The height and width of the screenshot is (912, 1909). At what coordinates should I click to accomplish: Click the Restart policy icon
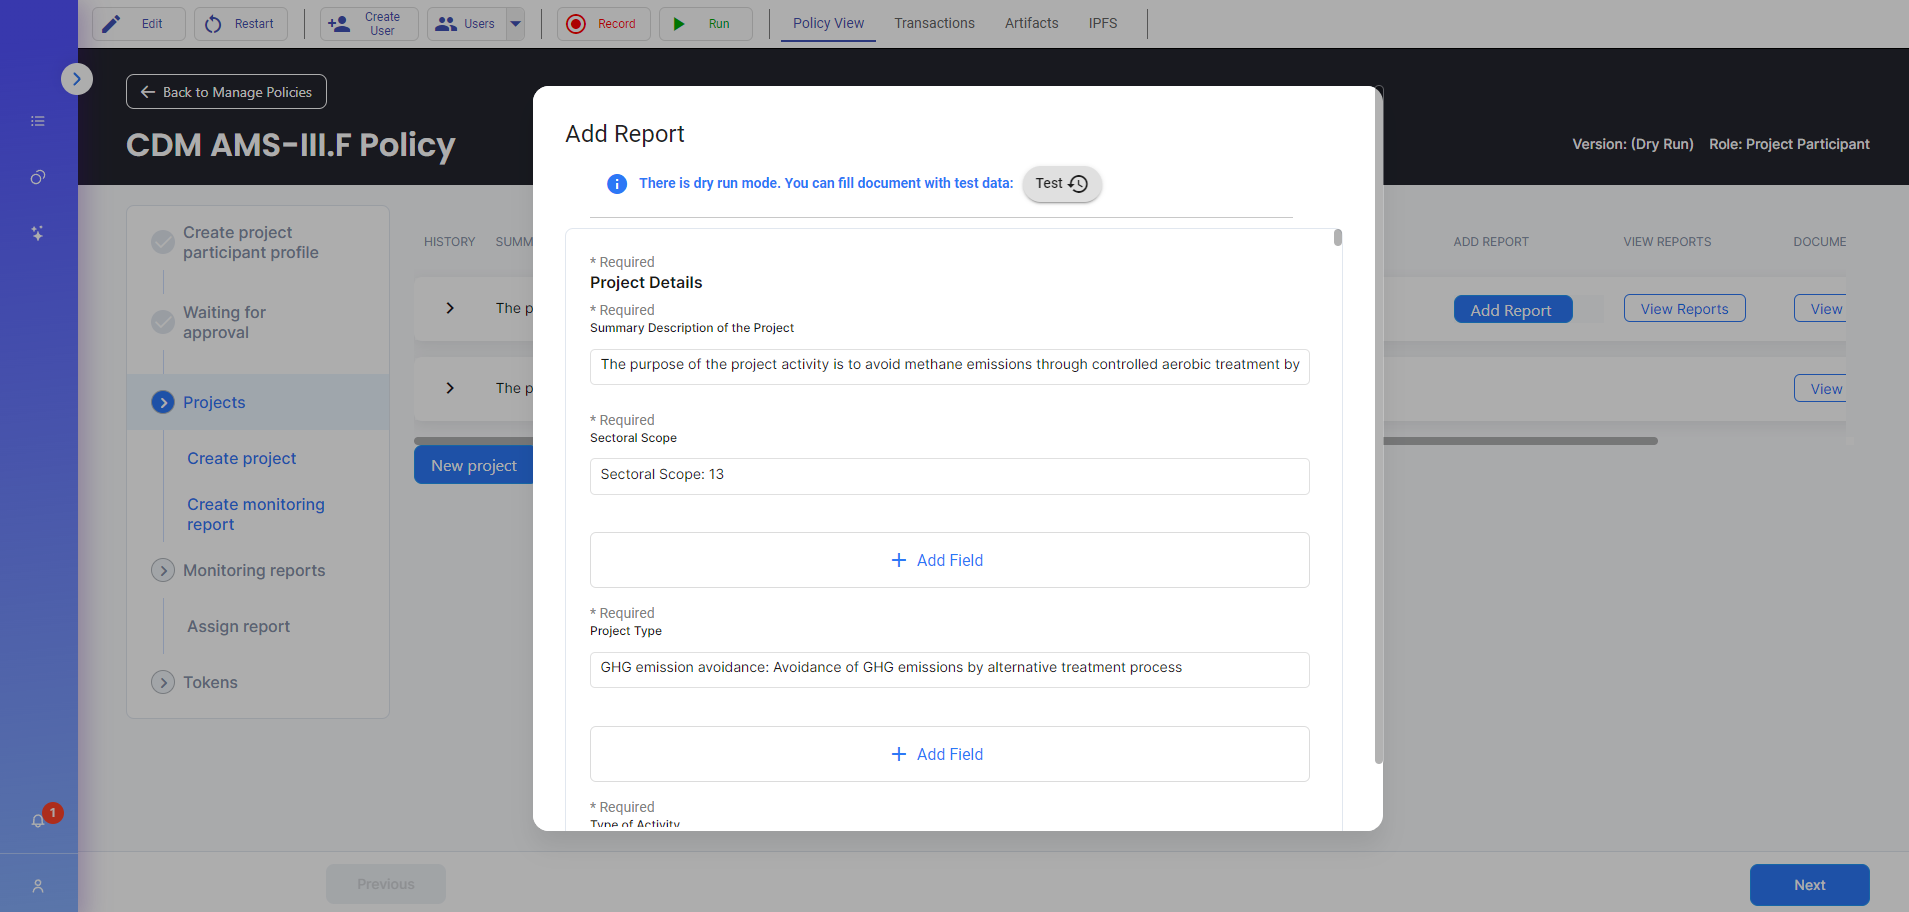pyautogui.click(x=213, y=24)
